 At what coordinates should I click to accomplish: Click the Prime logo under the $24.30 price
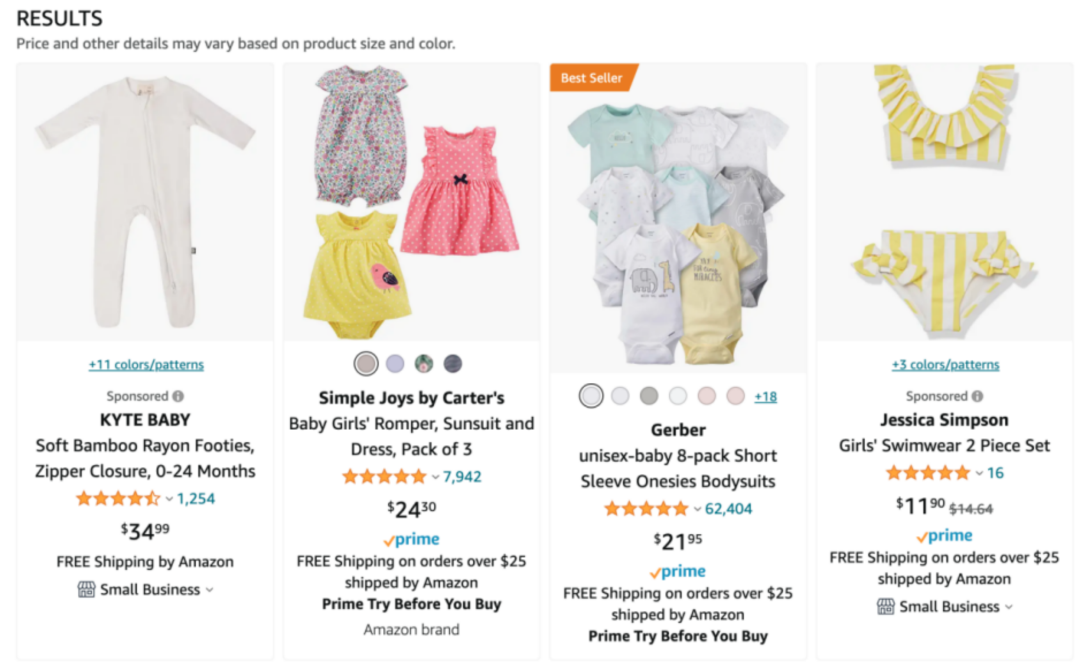(411, 540)
